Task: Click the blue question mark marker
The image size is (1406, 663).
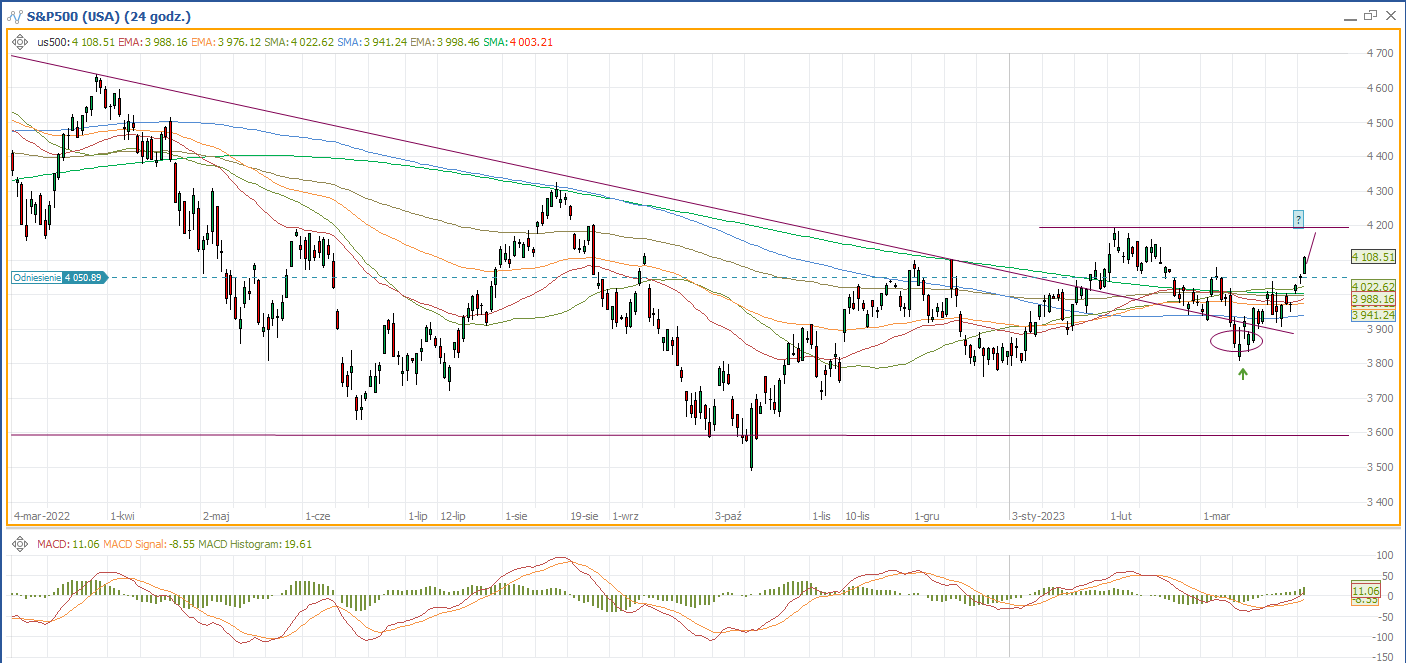Action: pyautogui.click(x=1298, y=218)
